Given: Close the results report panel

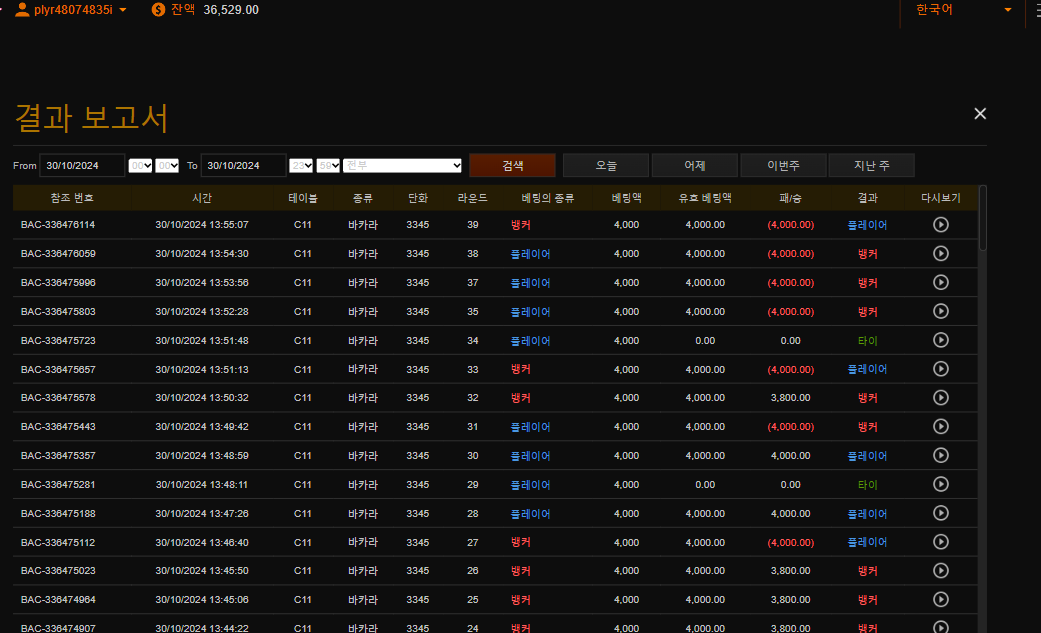Looking at the screenshot, I should click(980, 114).
